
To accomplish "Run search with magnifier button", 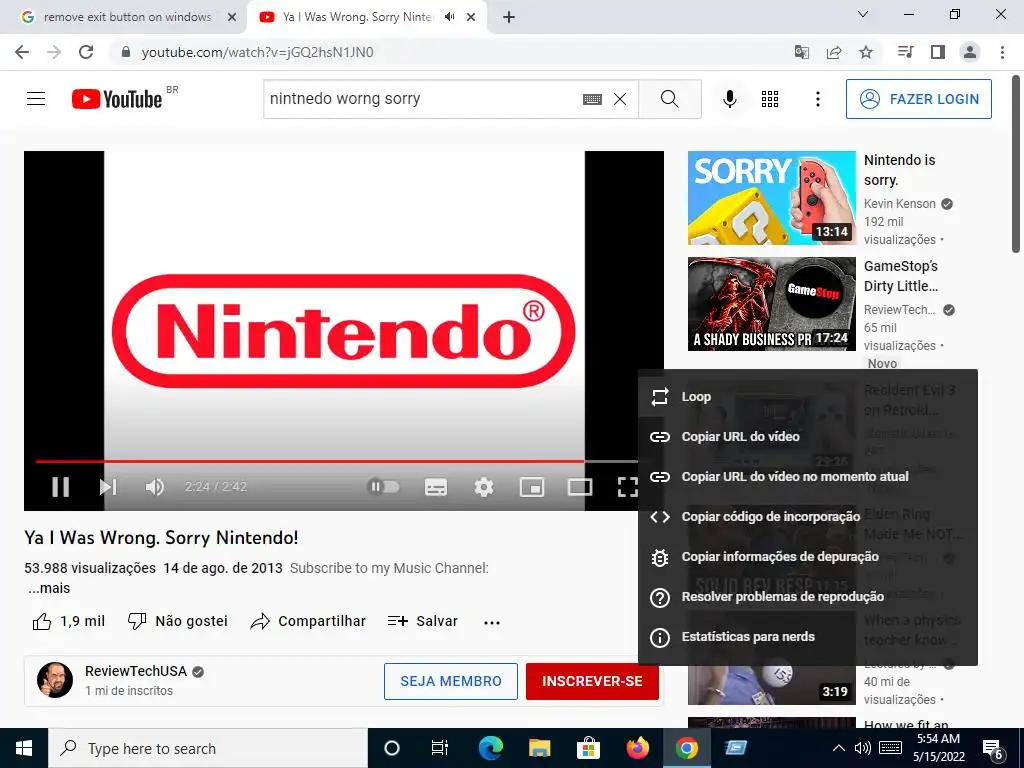I will (670, 99).
